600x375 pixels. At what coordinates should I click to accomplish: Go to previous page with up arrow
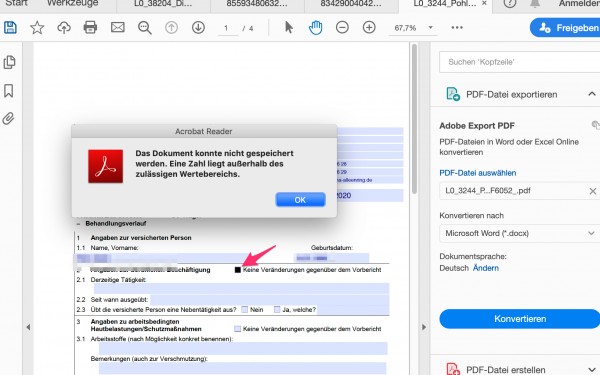pyautogui.click(x=171, y=28)
